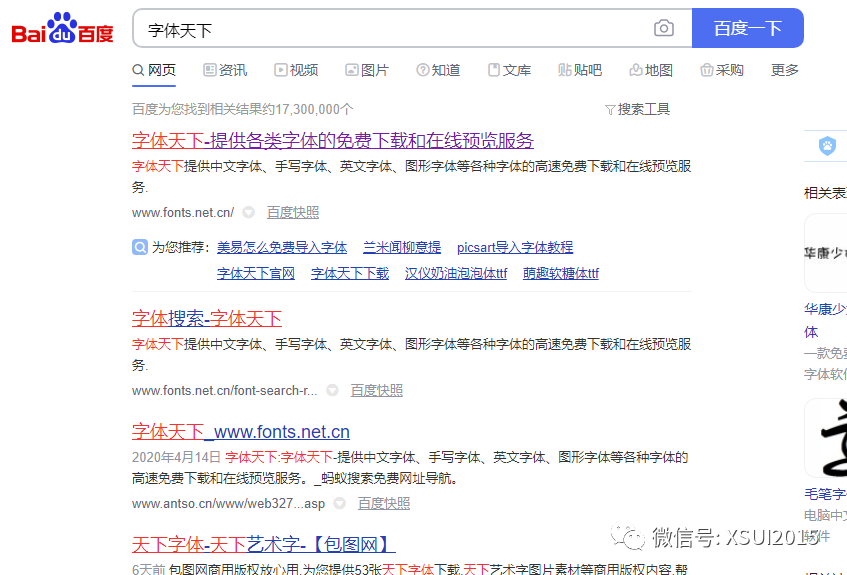
Task: Click the 文库 document icon
Action: point(494,70)
